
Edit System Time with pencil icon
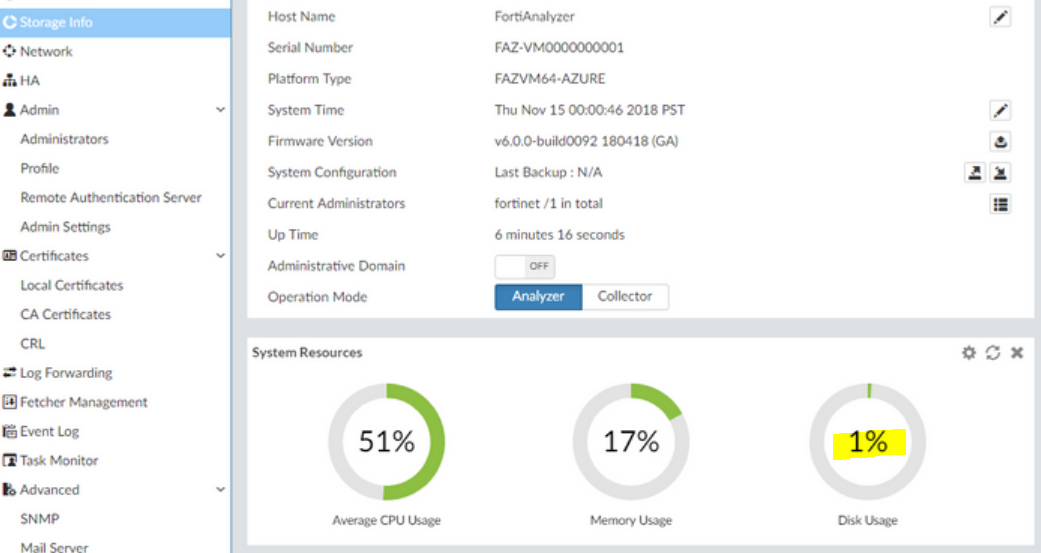point(1000,110)
